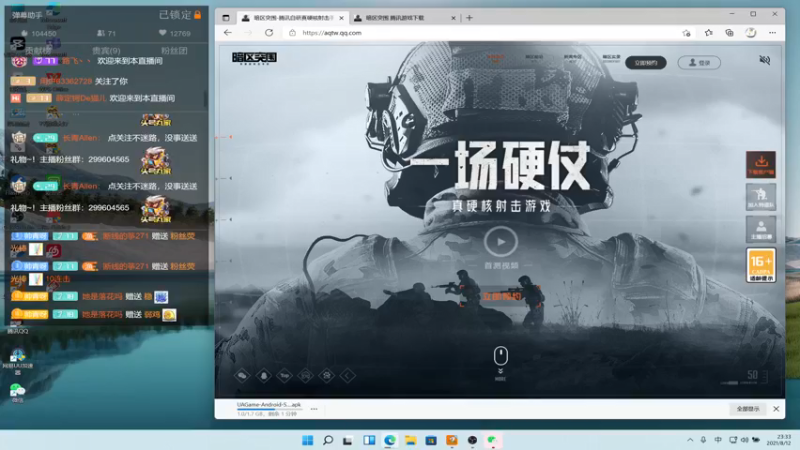800x450 pixels.
Task: Close the downloads bar
Action: [x=776, y=409]
